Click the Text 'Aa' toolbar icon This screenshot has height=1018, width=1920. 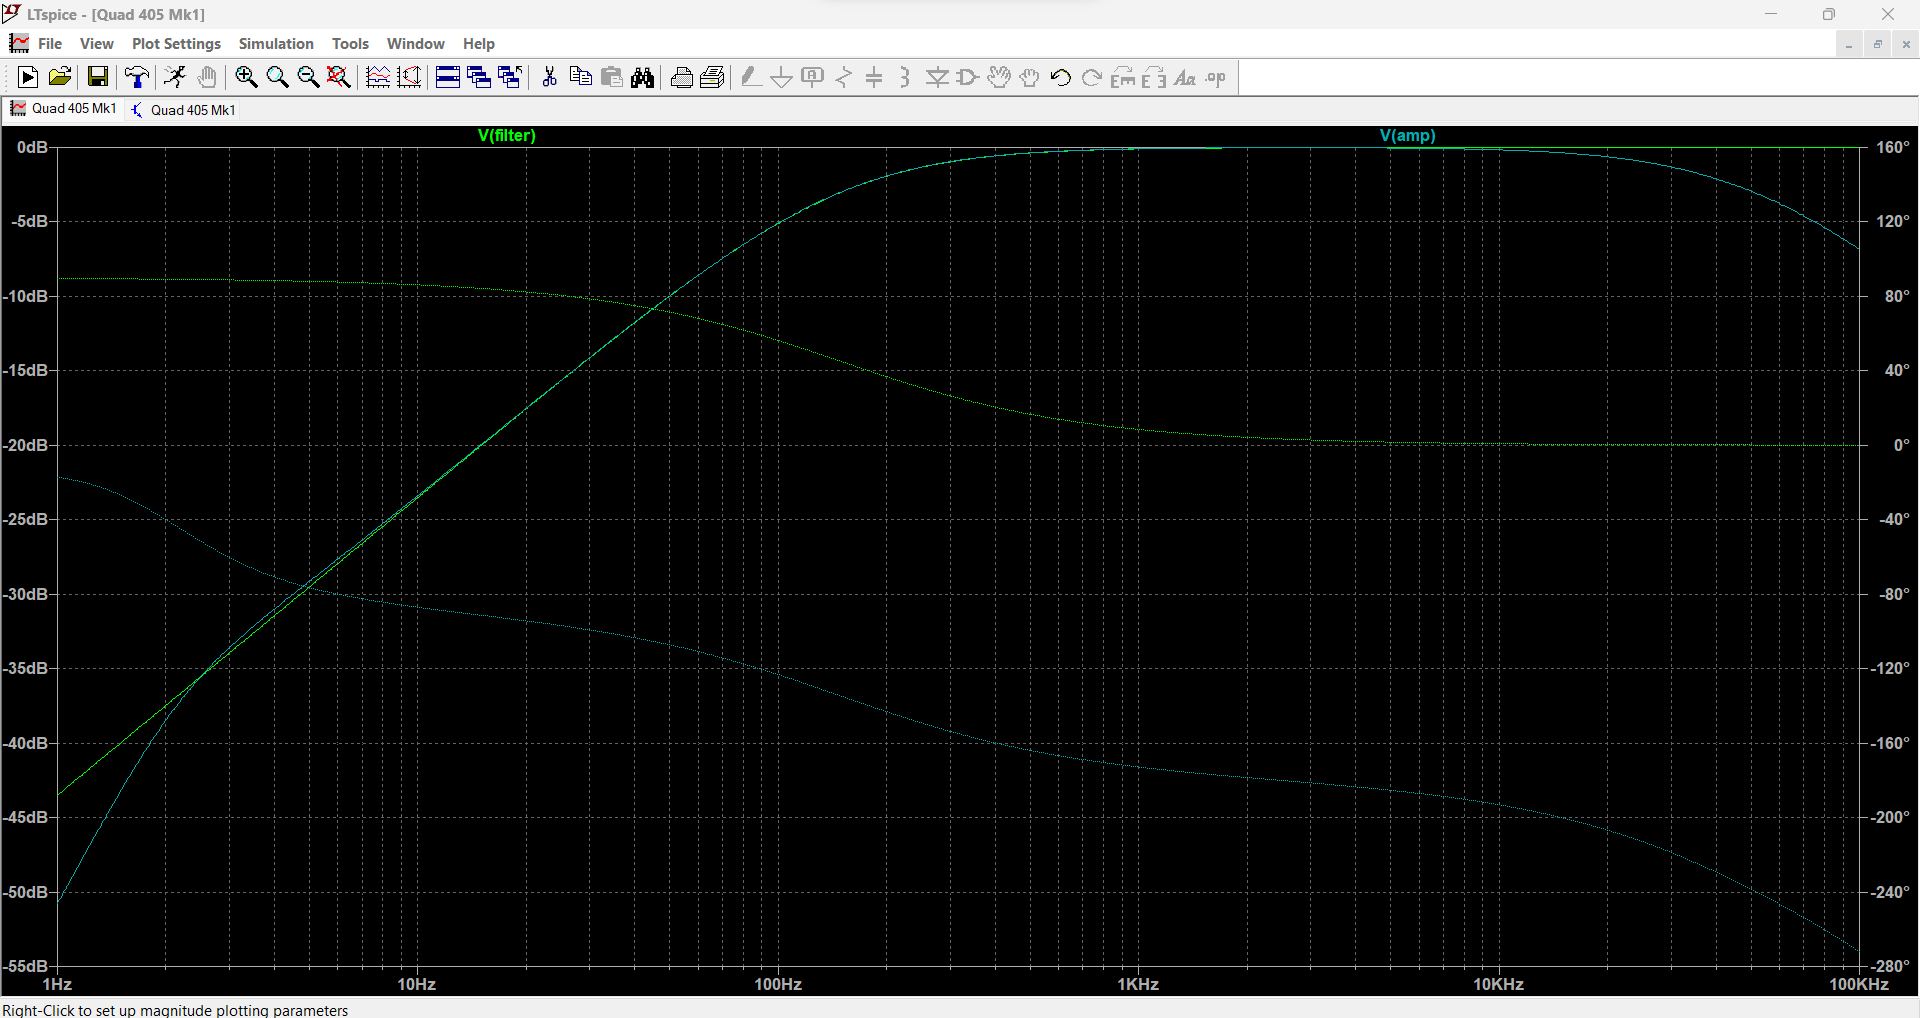click(x=1185, y=77)
